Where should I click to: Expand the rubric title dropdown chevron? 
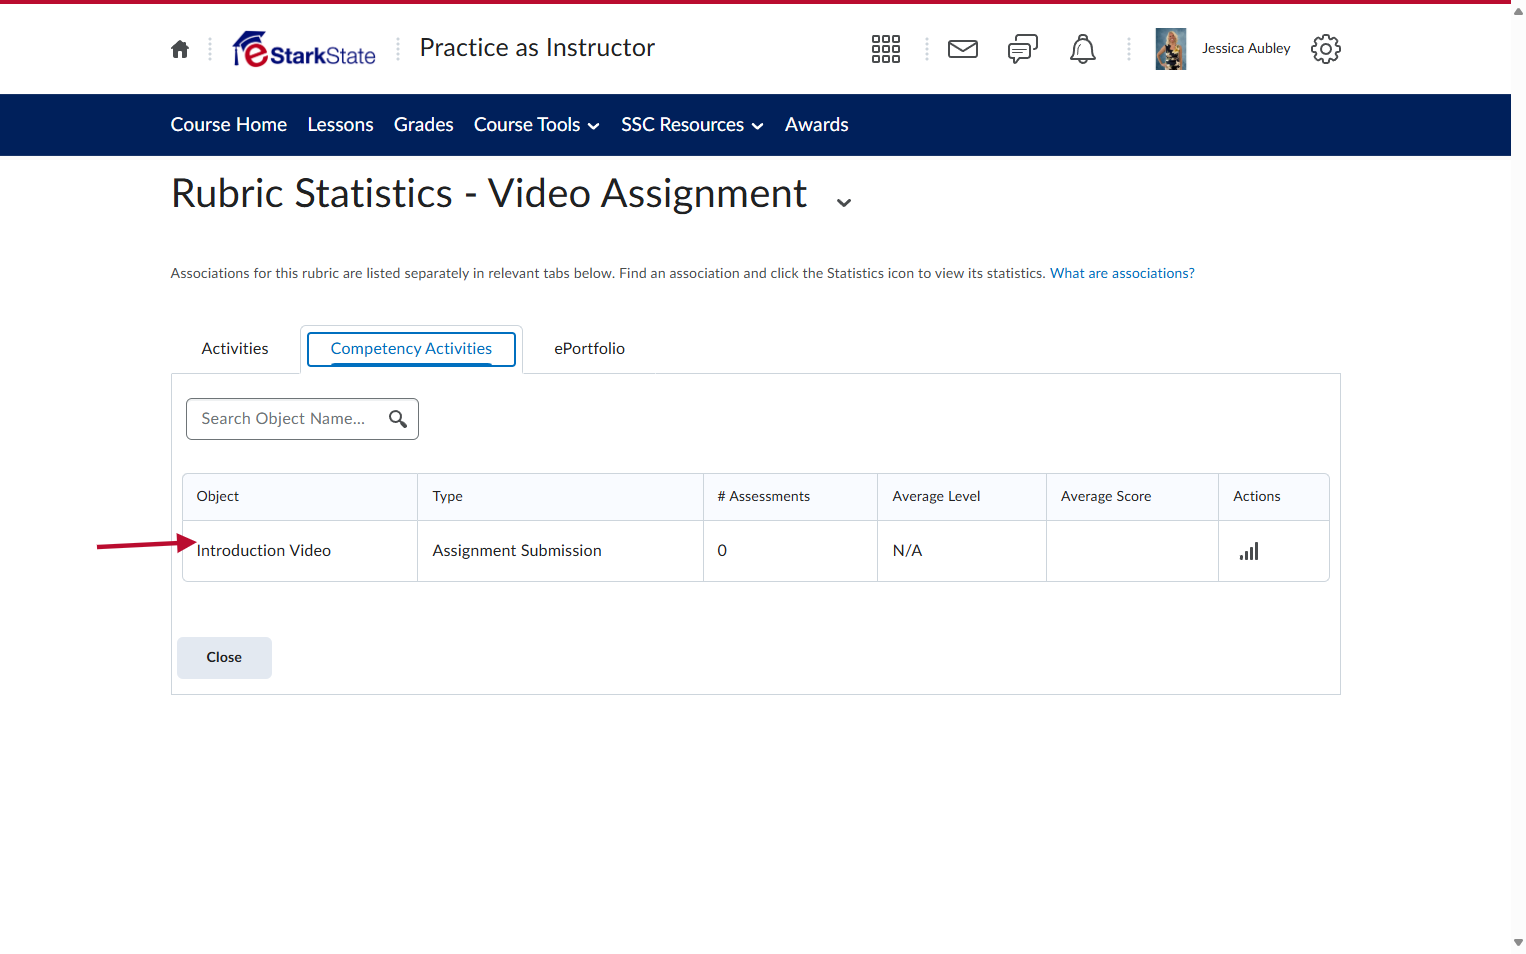pyautogui.click(x=844, y=202)
